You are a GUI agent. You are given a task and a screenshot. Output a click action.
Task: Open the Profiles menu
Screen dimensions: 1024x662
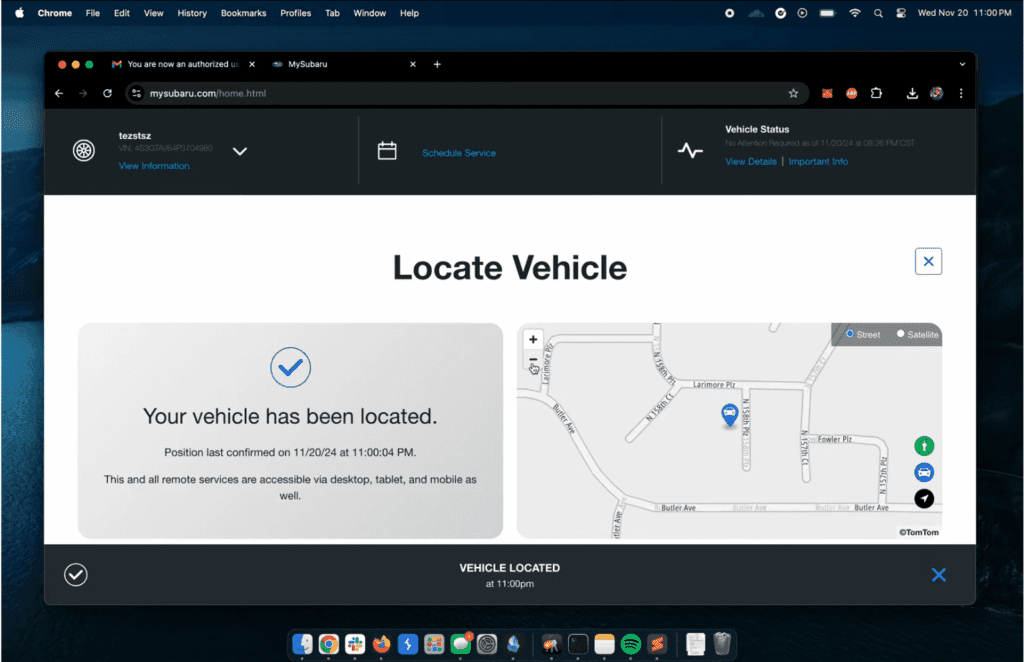[x=296, y=13]
